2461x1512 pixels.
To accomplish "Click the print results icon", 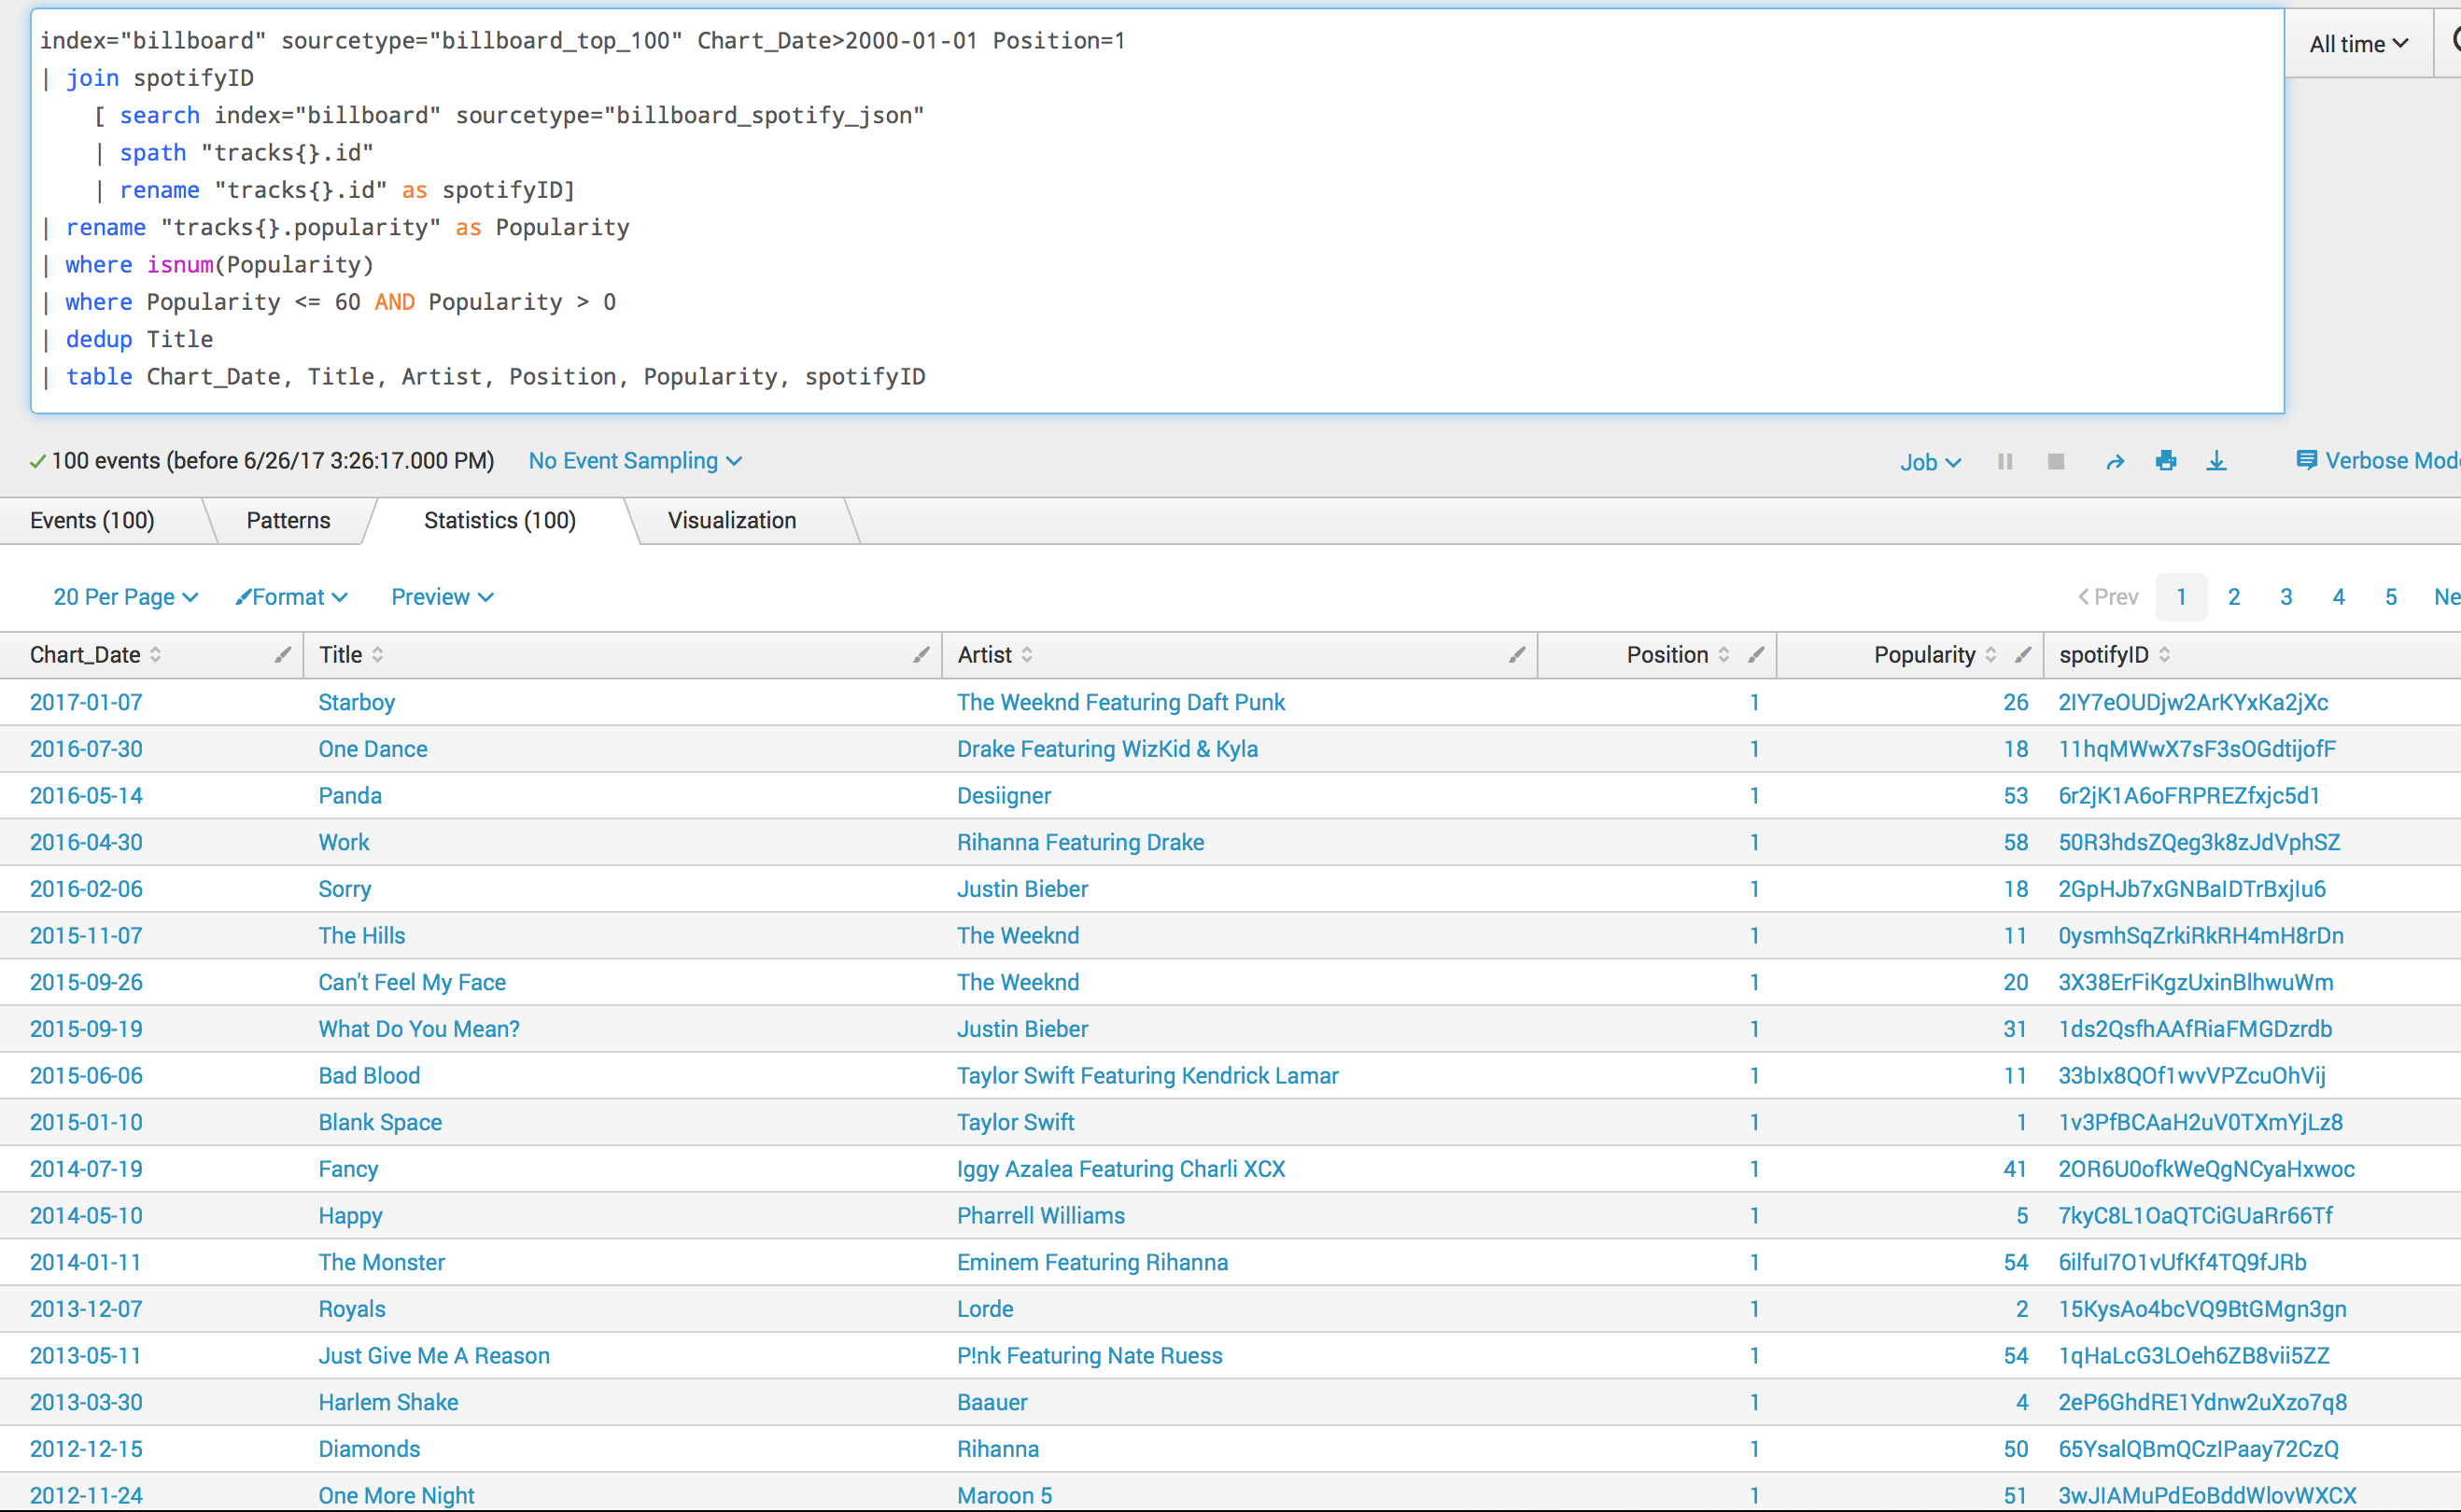I will [2166, 461].
